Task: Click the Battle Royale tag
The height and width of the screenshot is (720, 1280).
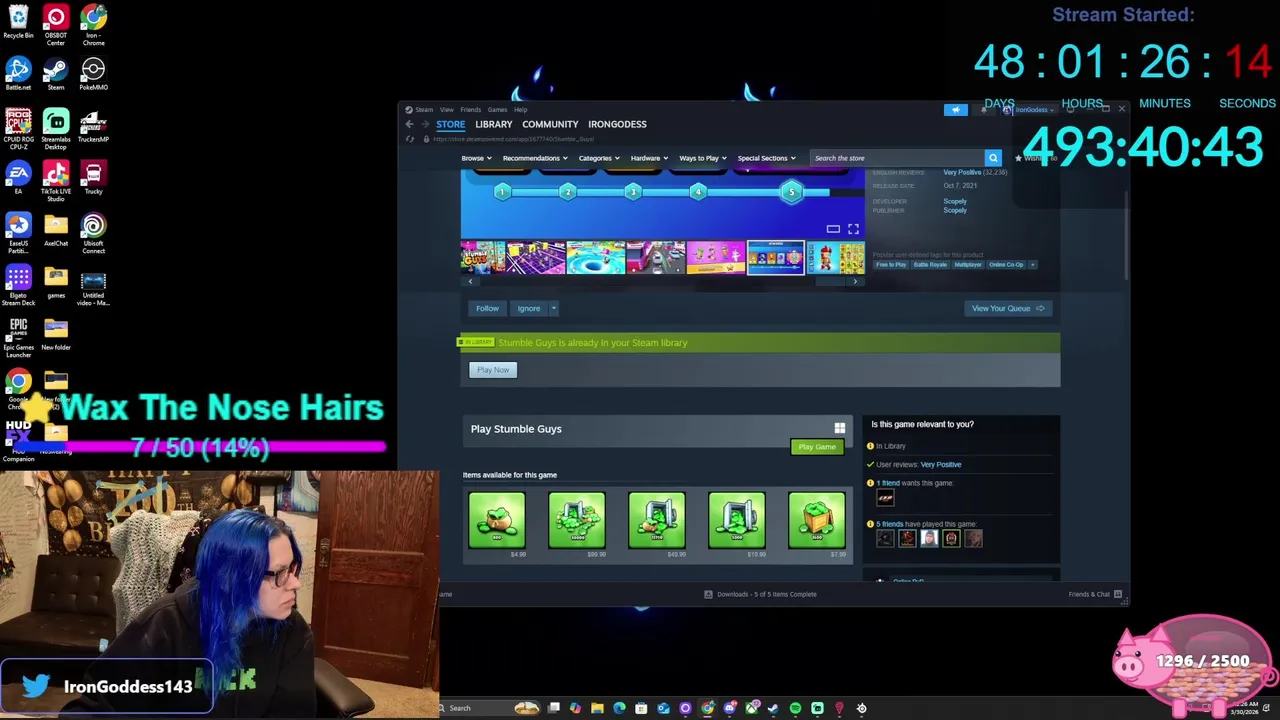Action: click(x=930, y=265)
